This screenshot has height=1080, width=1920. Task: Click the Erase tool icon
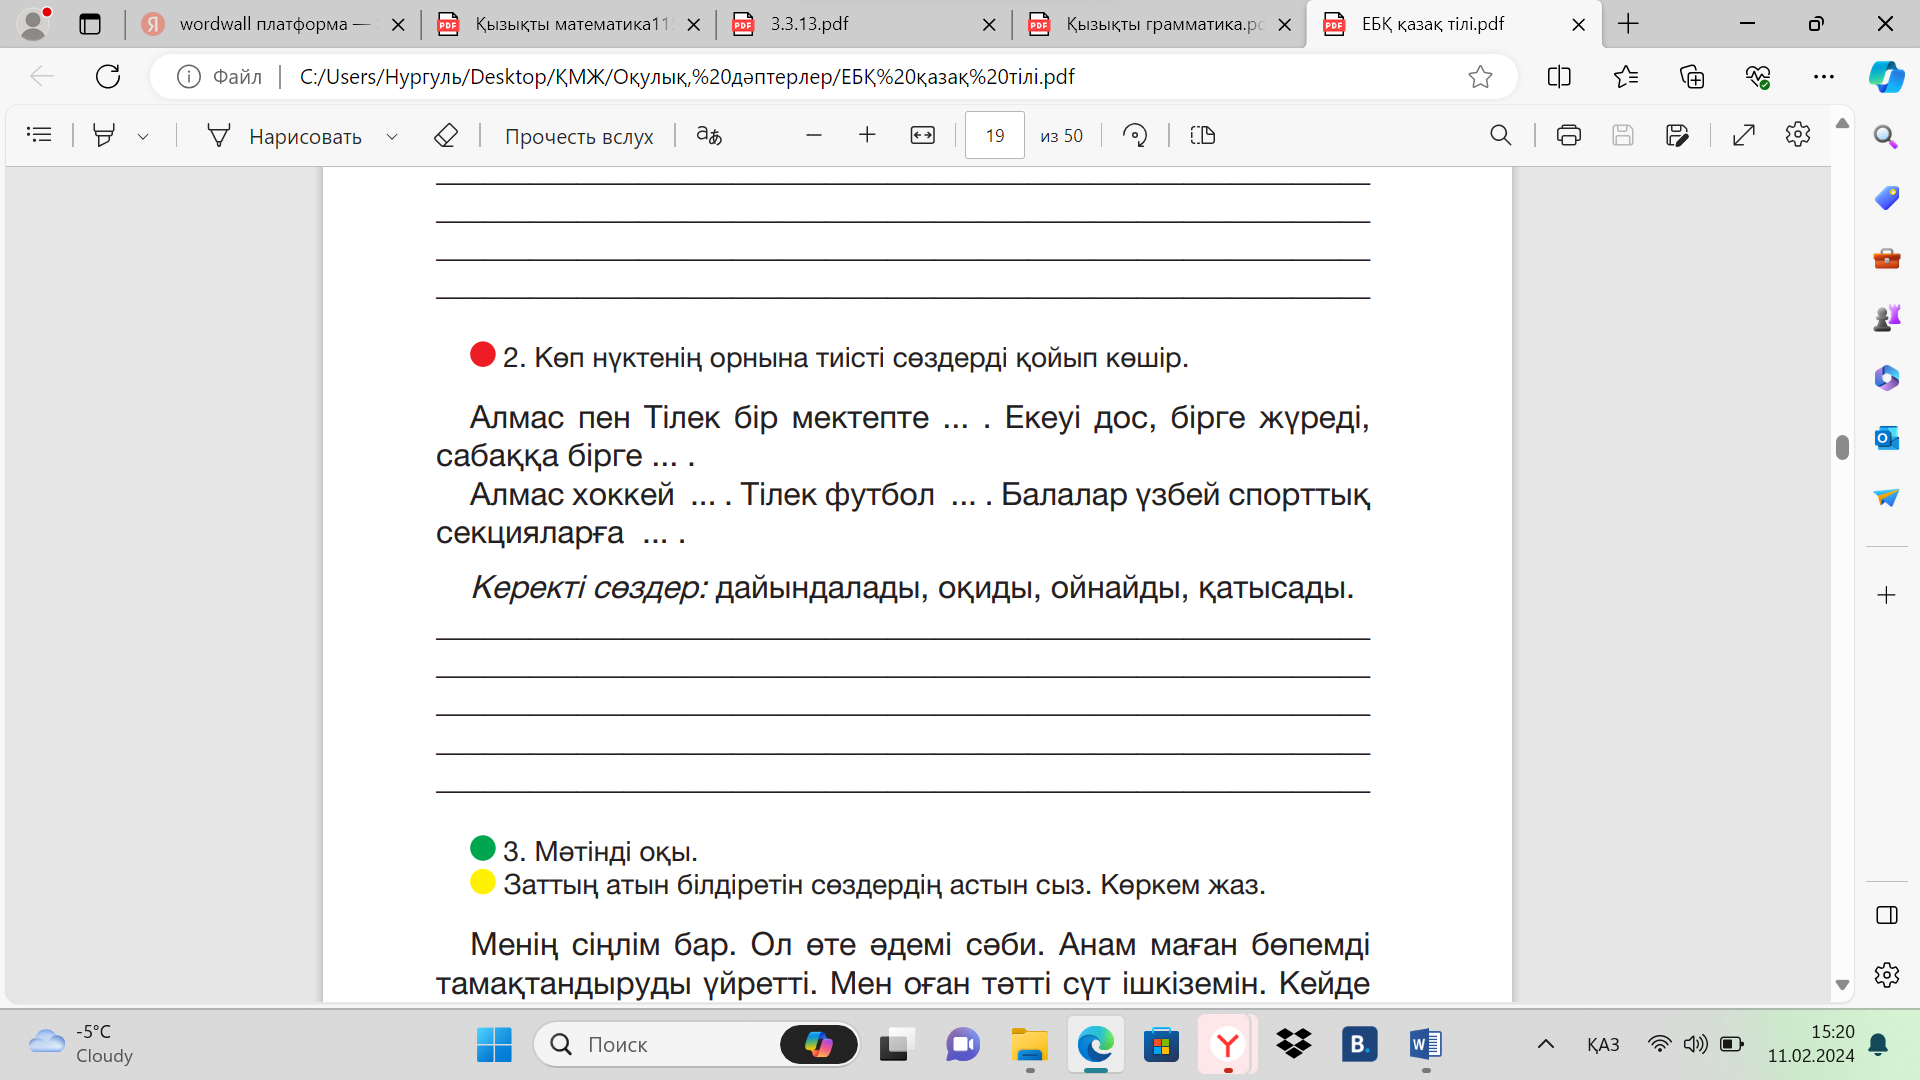point(446,135)
